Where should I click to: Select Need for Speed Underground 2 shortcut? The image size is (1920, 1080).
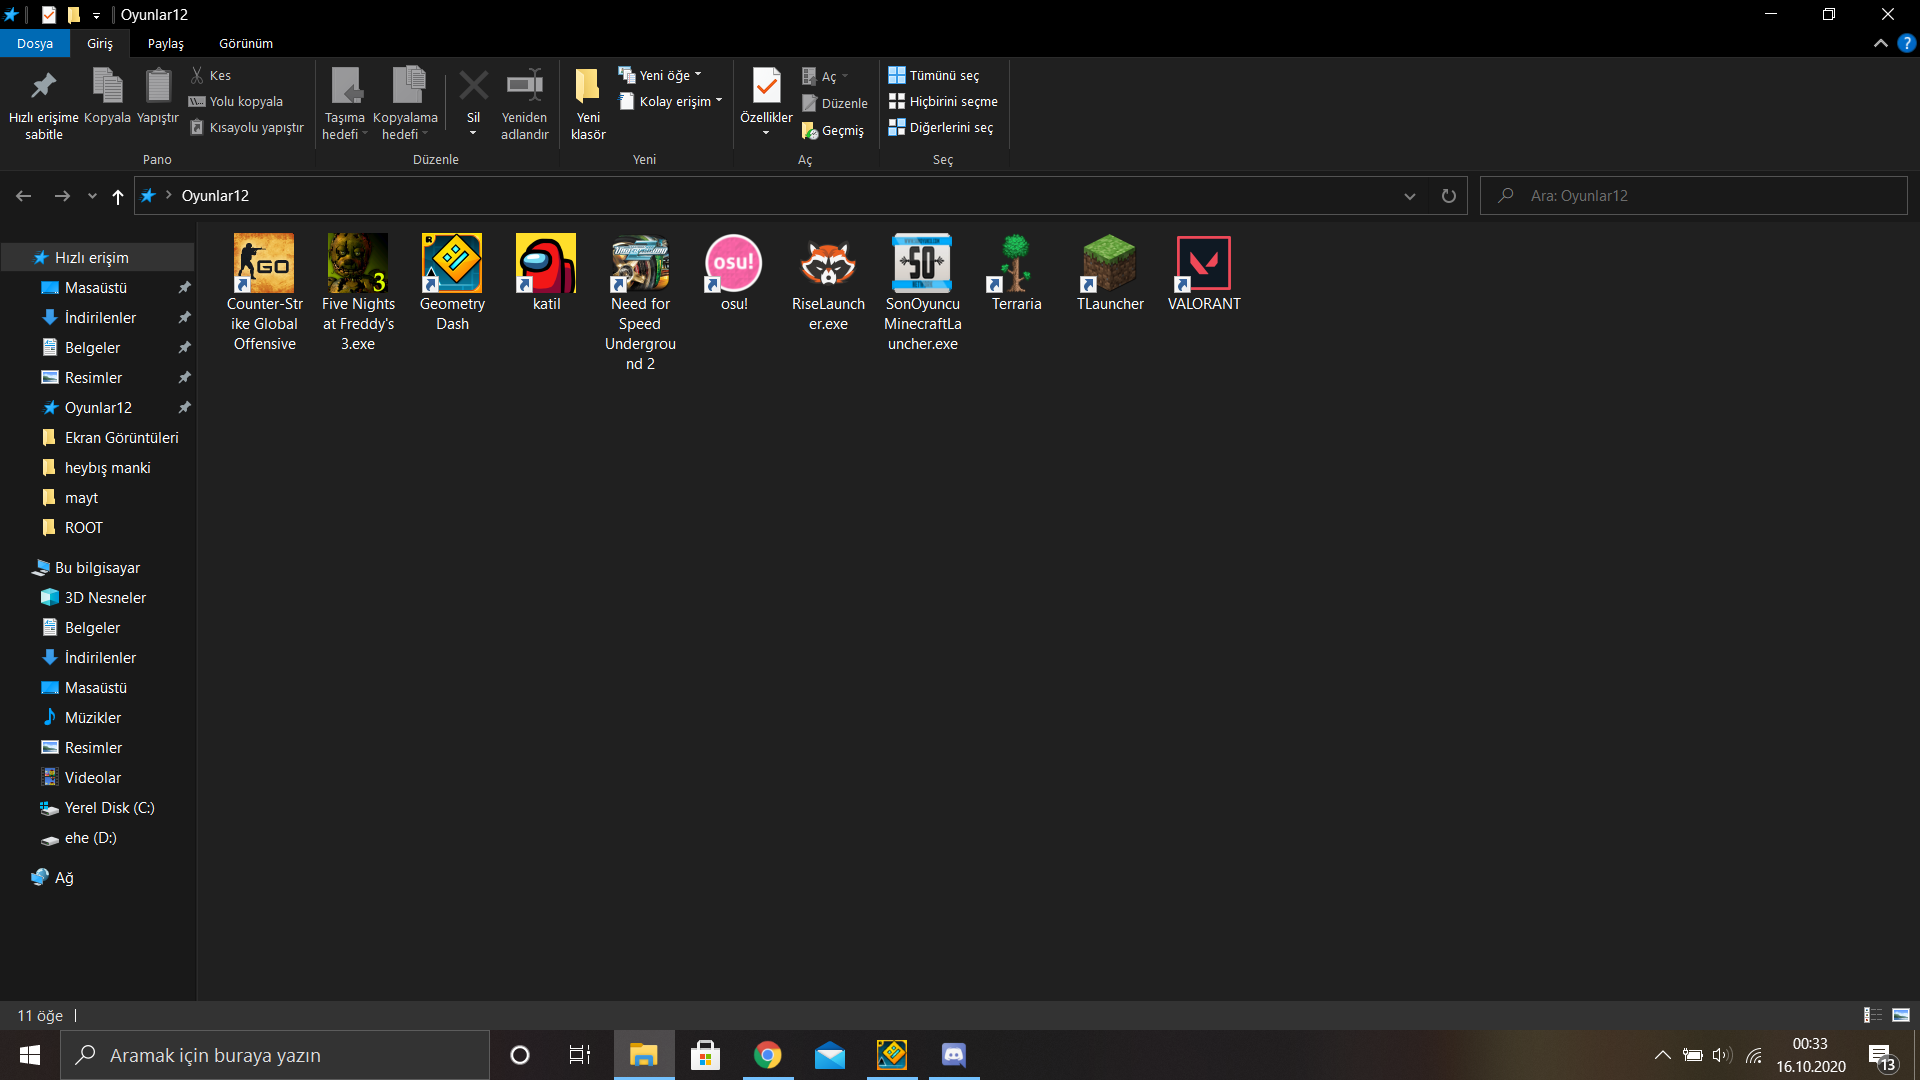(x=640, y=303)
